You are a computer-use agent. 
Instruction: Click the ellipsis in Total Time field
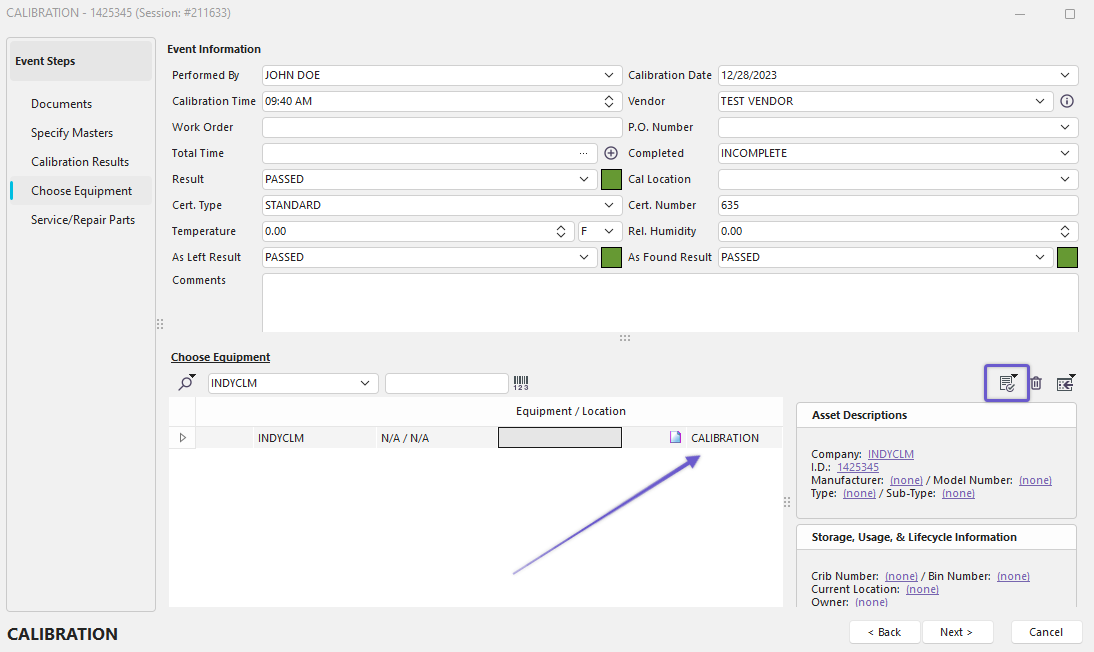(583, 153)
